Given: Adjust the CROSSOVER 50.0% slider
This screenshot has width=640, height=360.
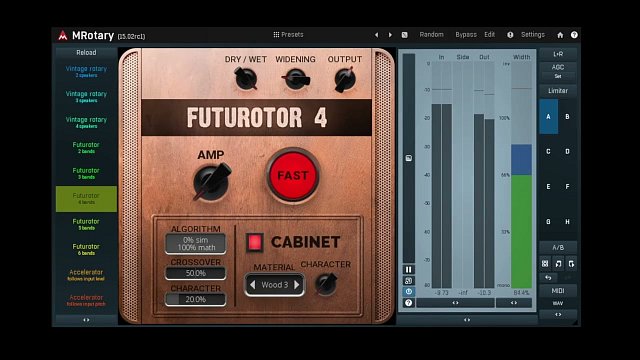Looking at the screenshot, I should [196, 273].
